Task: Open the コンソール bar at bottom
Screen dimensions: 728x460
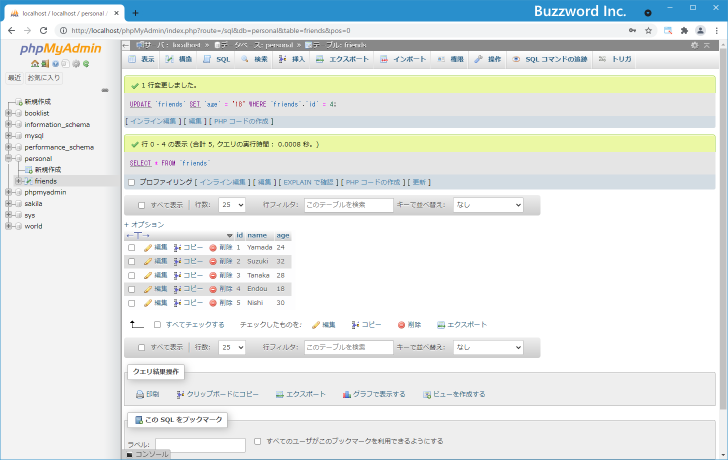Action: coord(147,454)
